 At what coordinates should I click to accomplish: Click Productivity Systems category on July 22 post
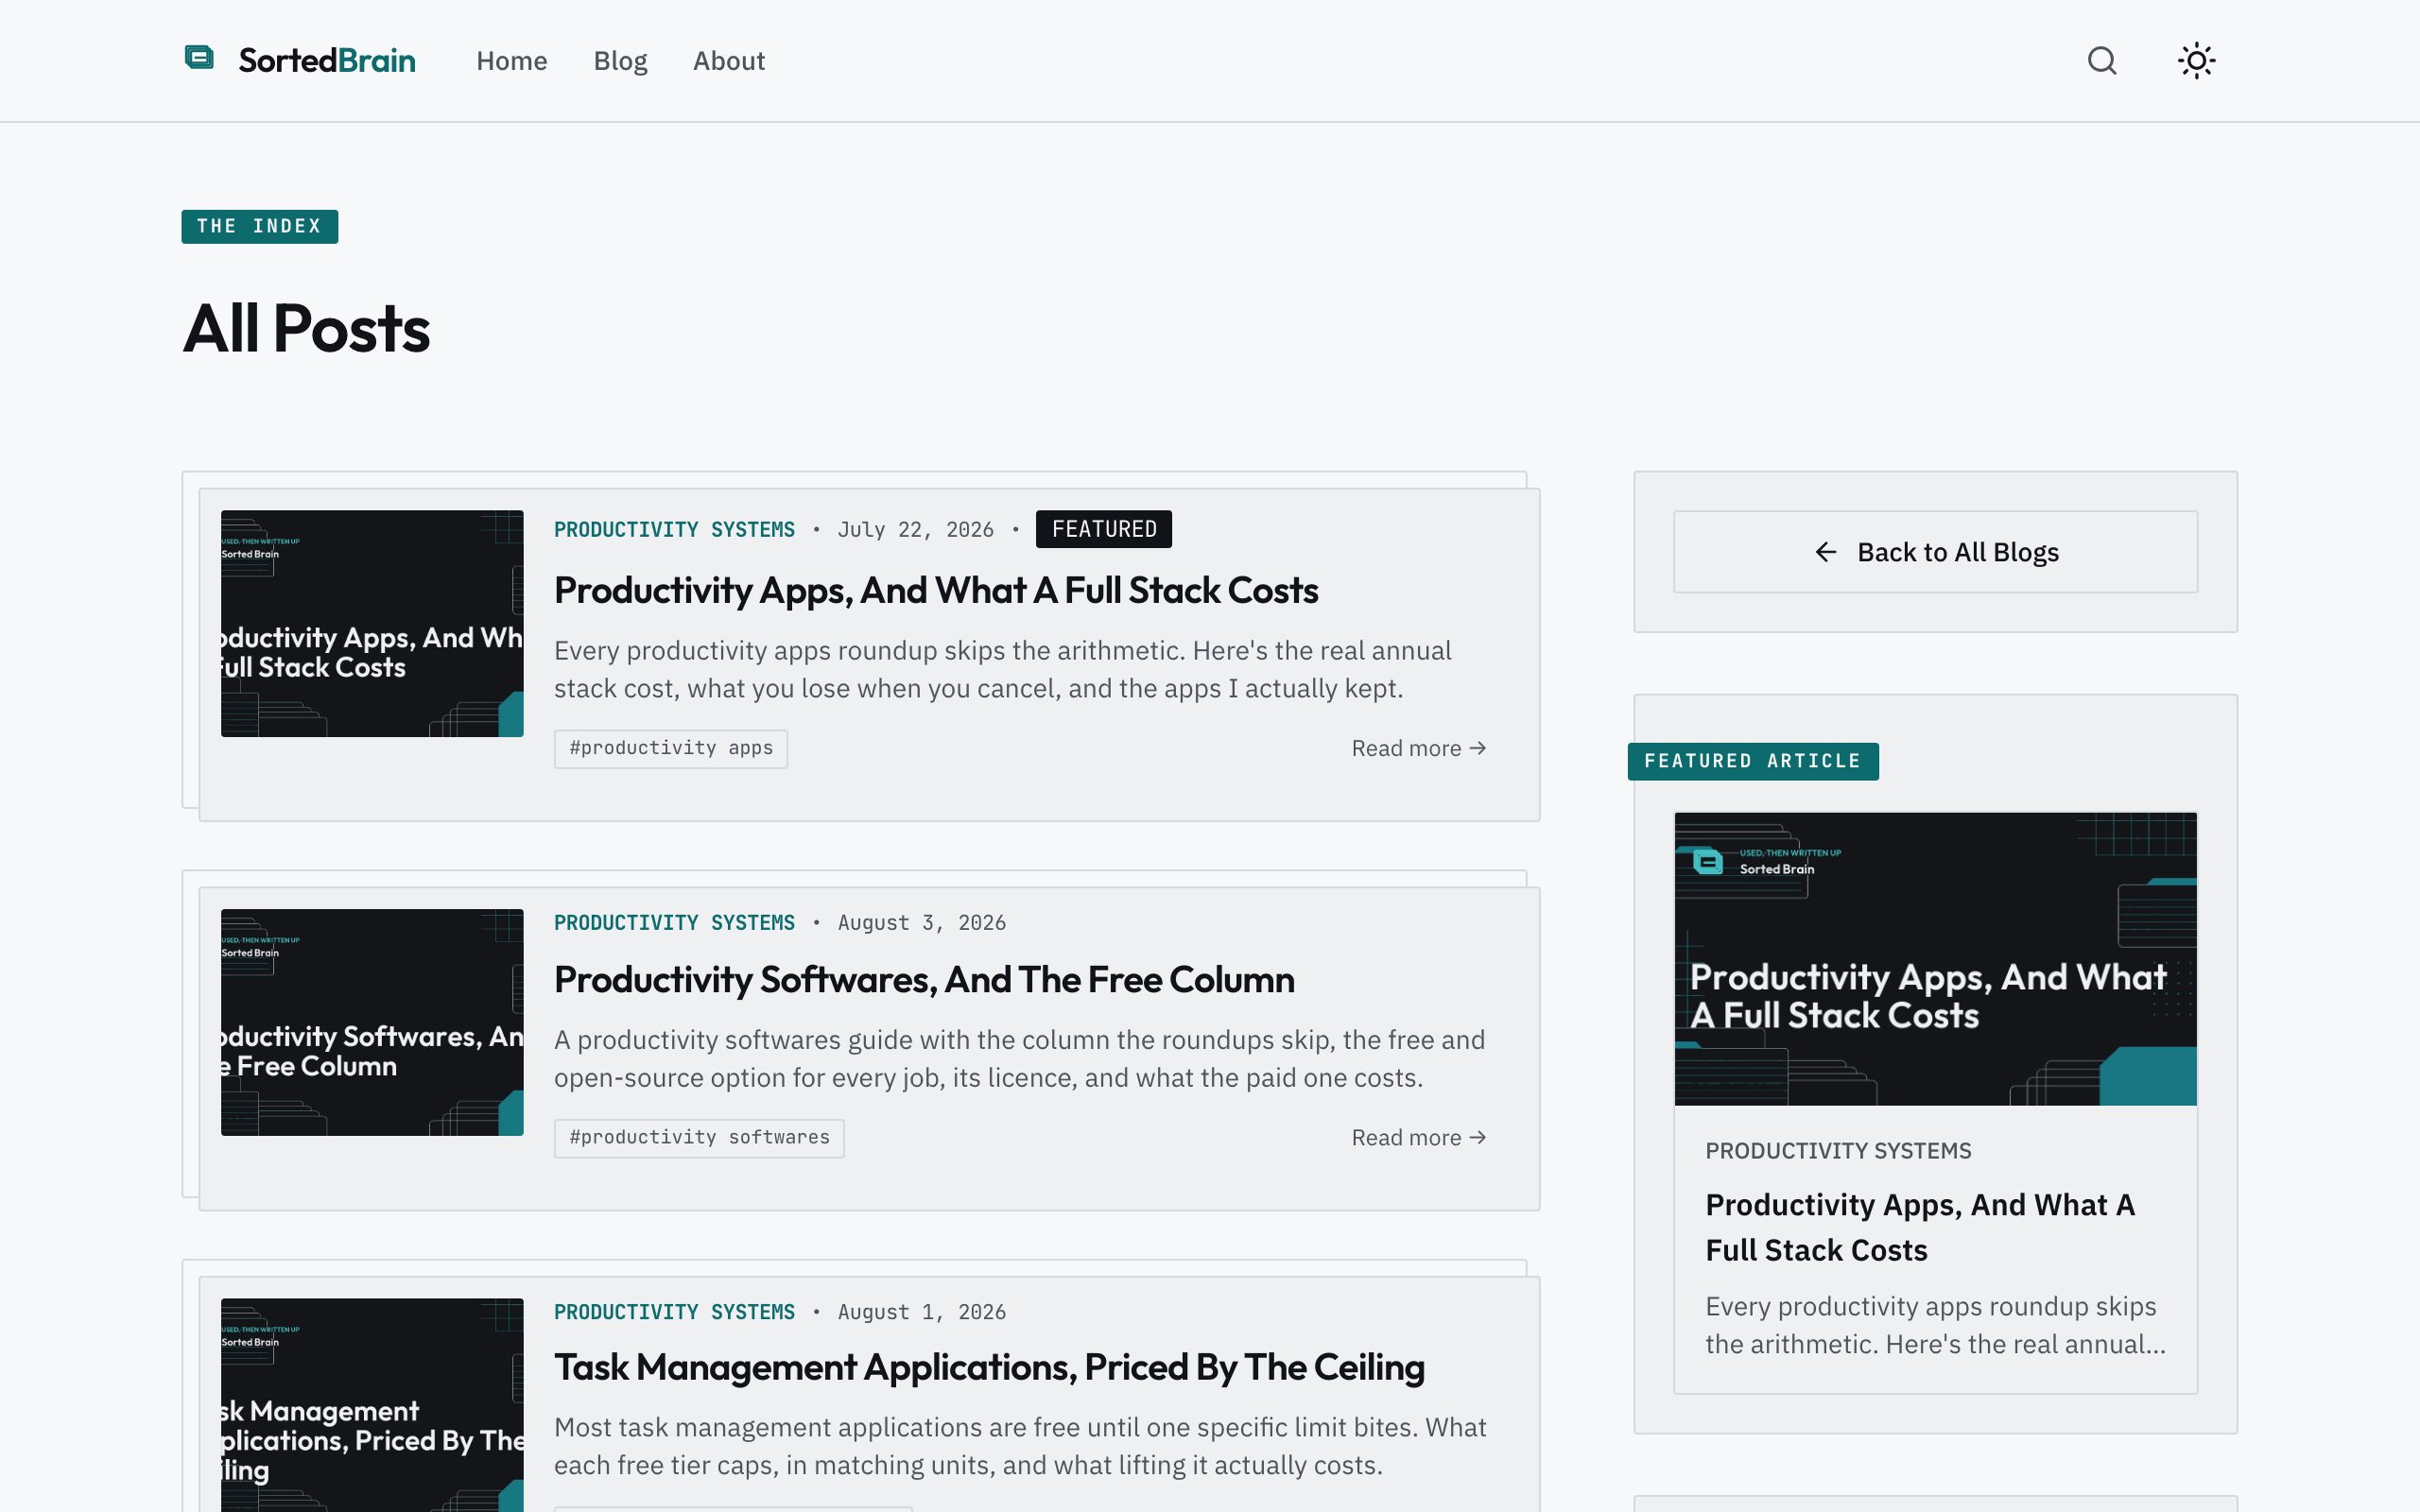pos(674,529)
